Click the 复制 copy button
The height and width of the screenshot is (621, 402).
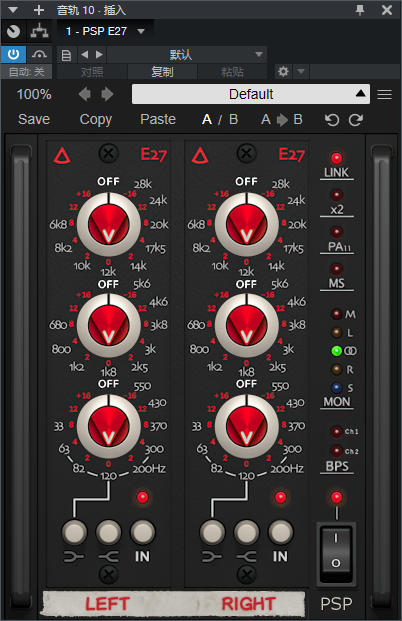coord(162,72)
